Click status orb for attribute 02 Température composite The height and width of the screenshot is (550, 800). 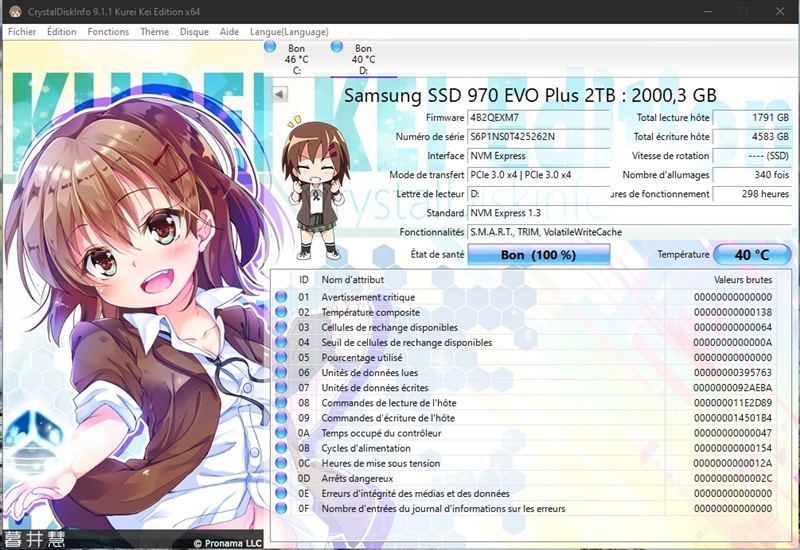[x=281, y=312]
